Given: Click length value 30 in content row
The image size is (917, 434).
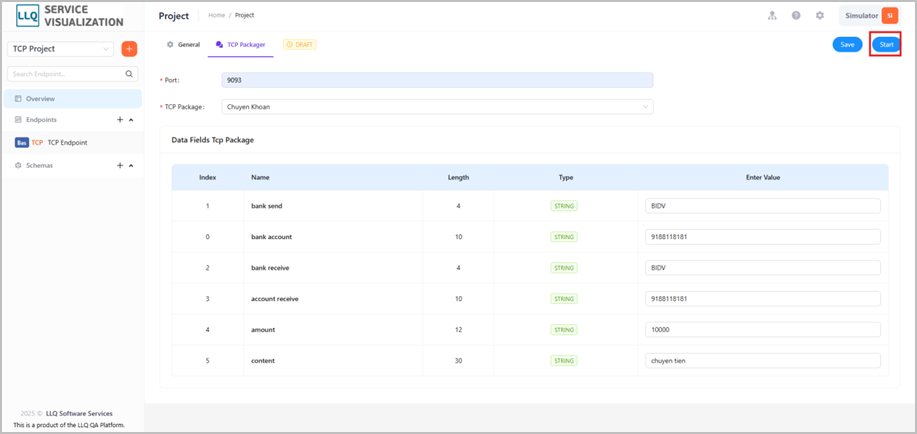Looking at the screenshot, I should (458, 361).
